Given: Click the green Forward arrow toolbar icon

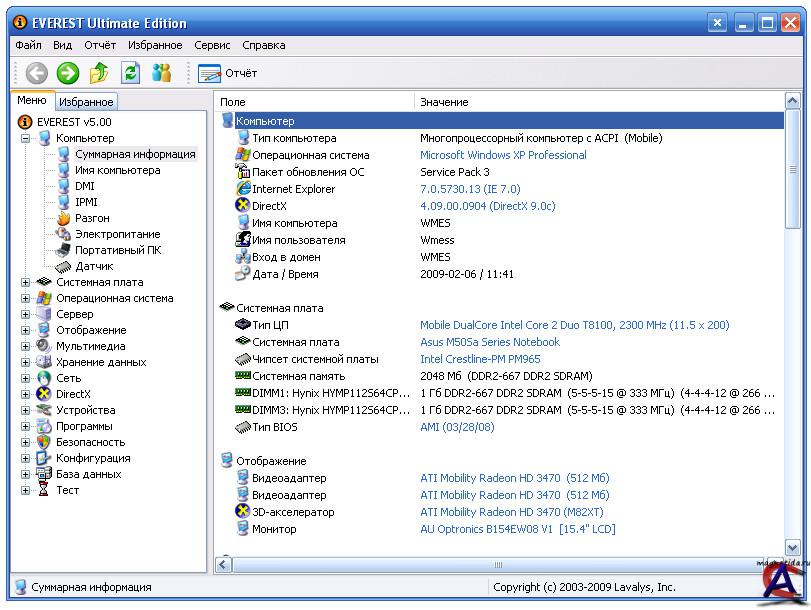Looking at the screenshot, I should click(68, 72).
